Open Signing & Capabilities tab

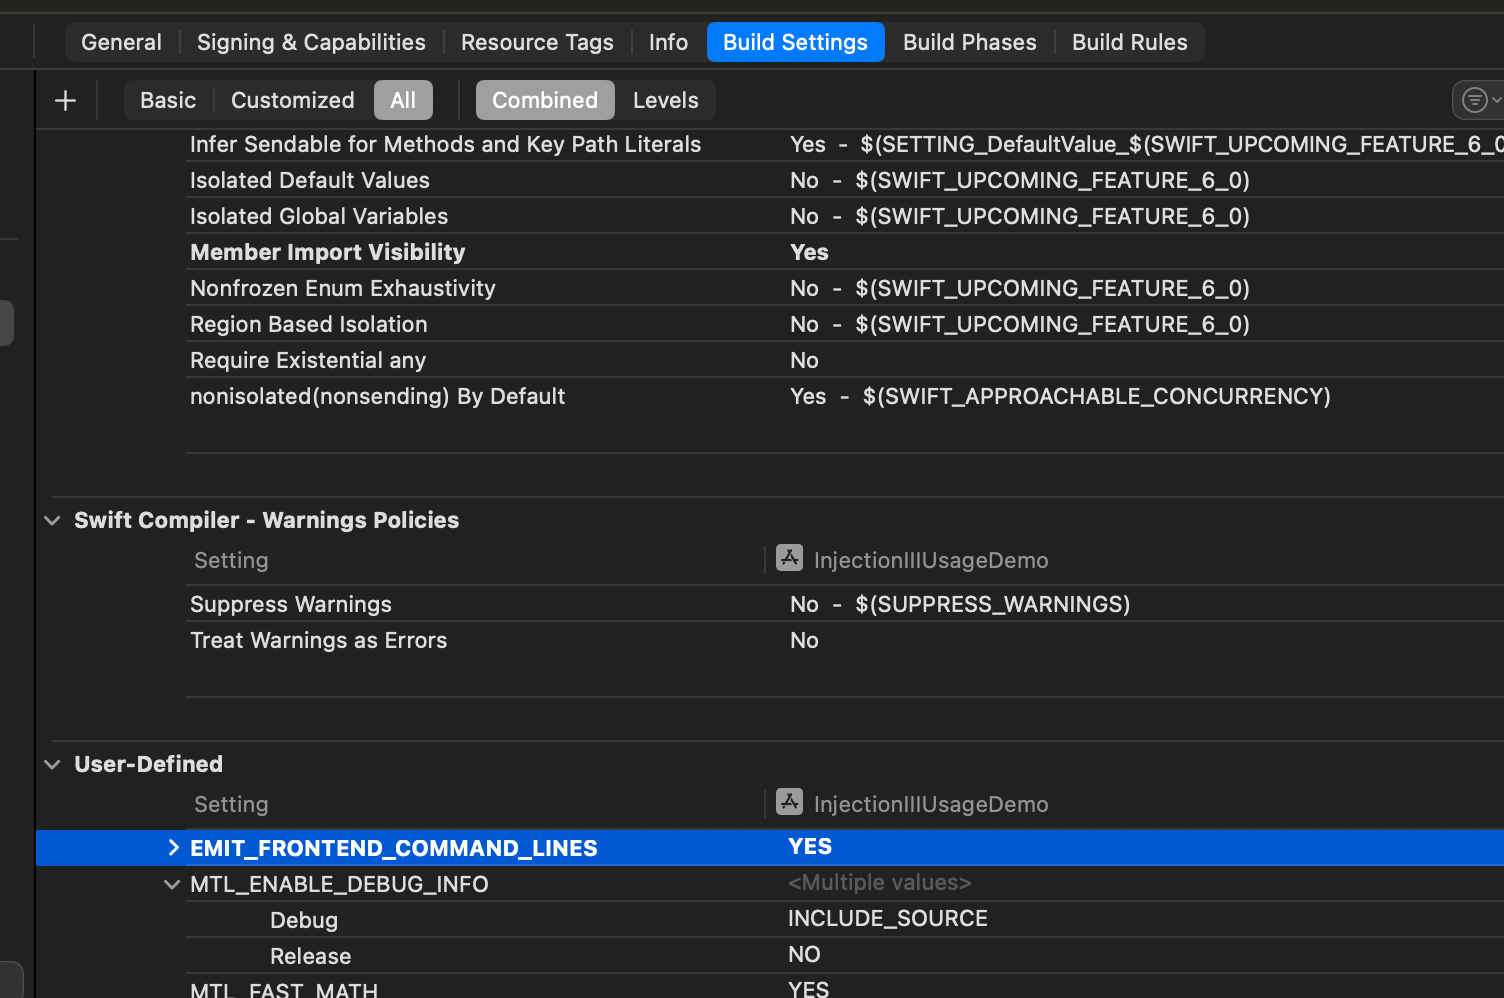tap(311, 42)
